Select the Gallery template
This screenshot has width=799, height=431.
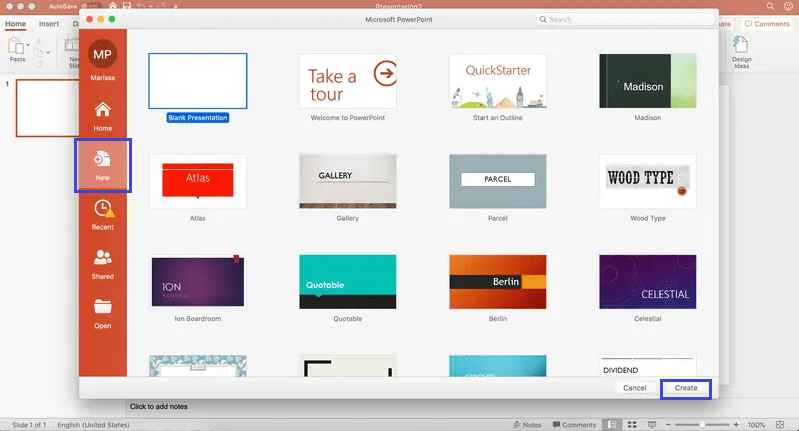click(x=348, y=181)
